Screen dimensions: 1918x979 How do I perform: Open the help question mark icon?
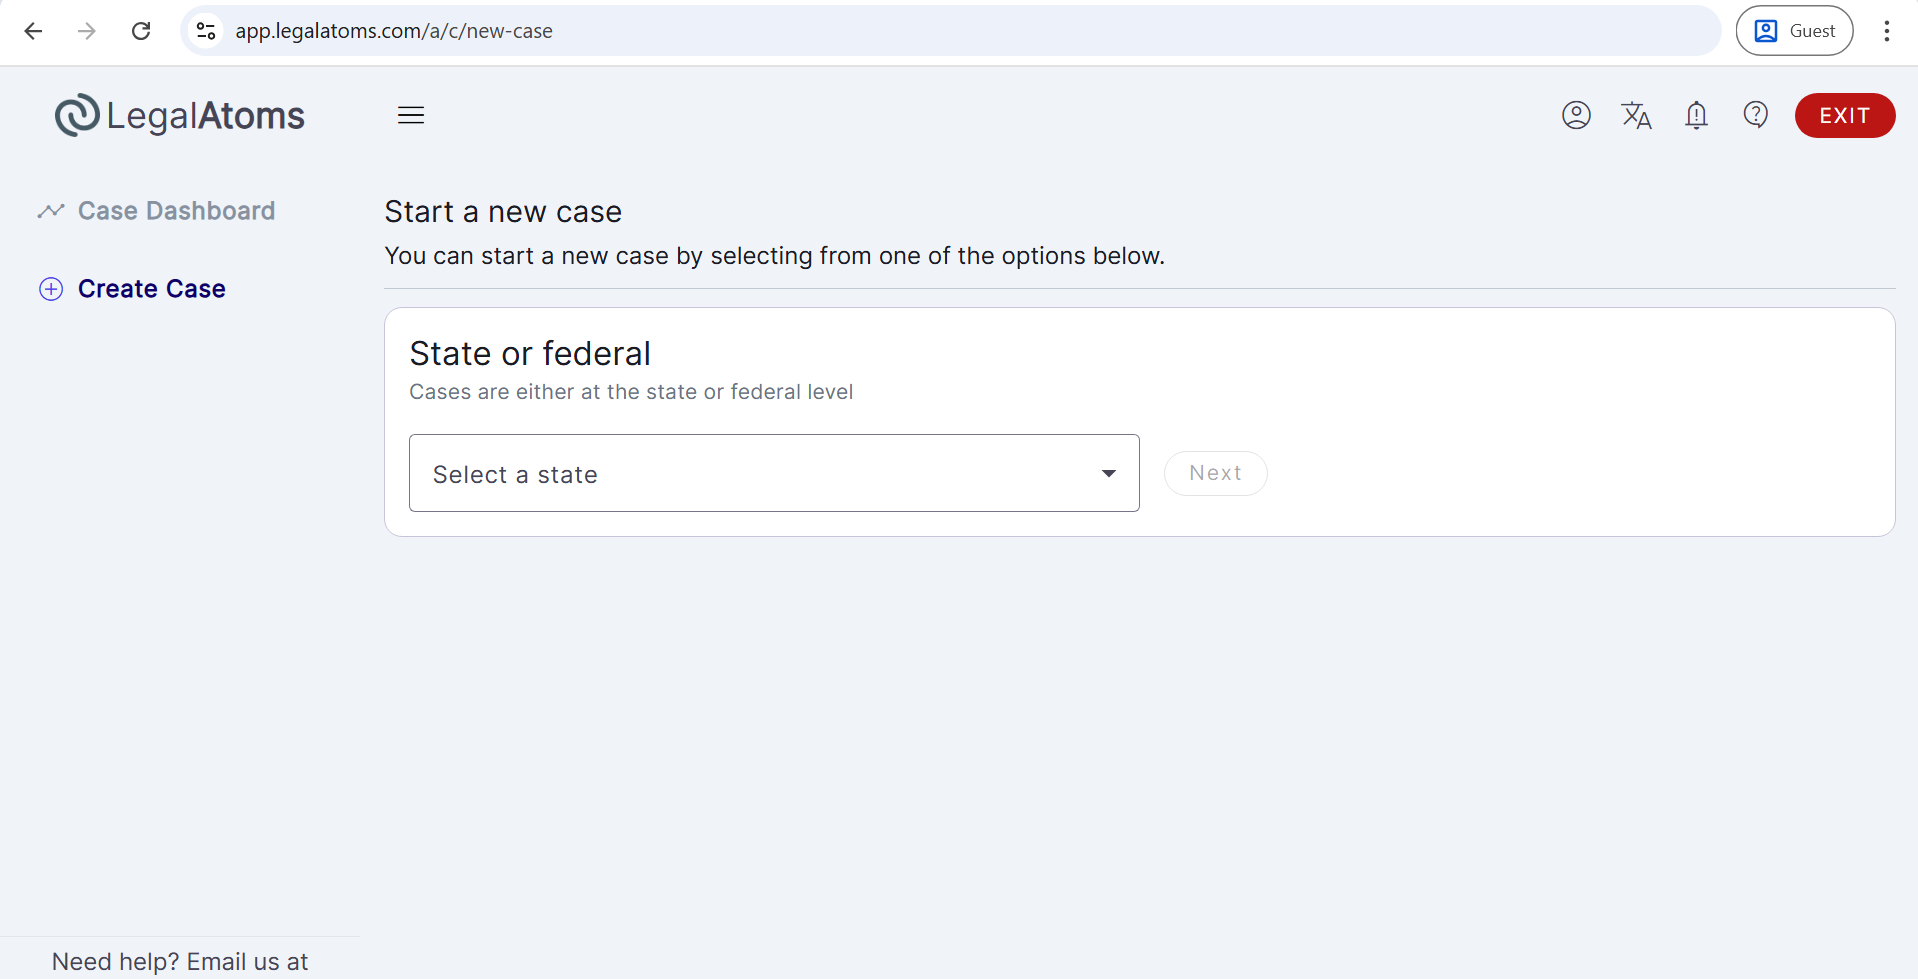1756,115
